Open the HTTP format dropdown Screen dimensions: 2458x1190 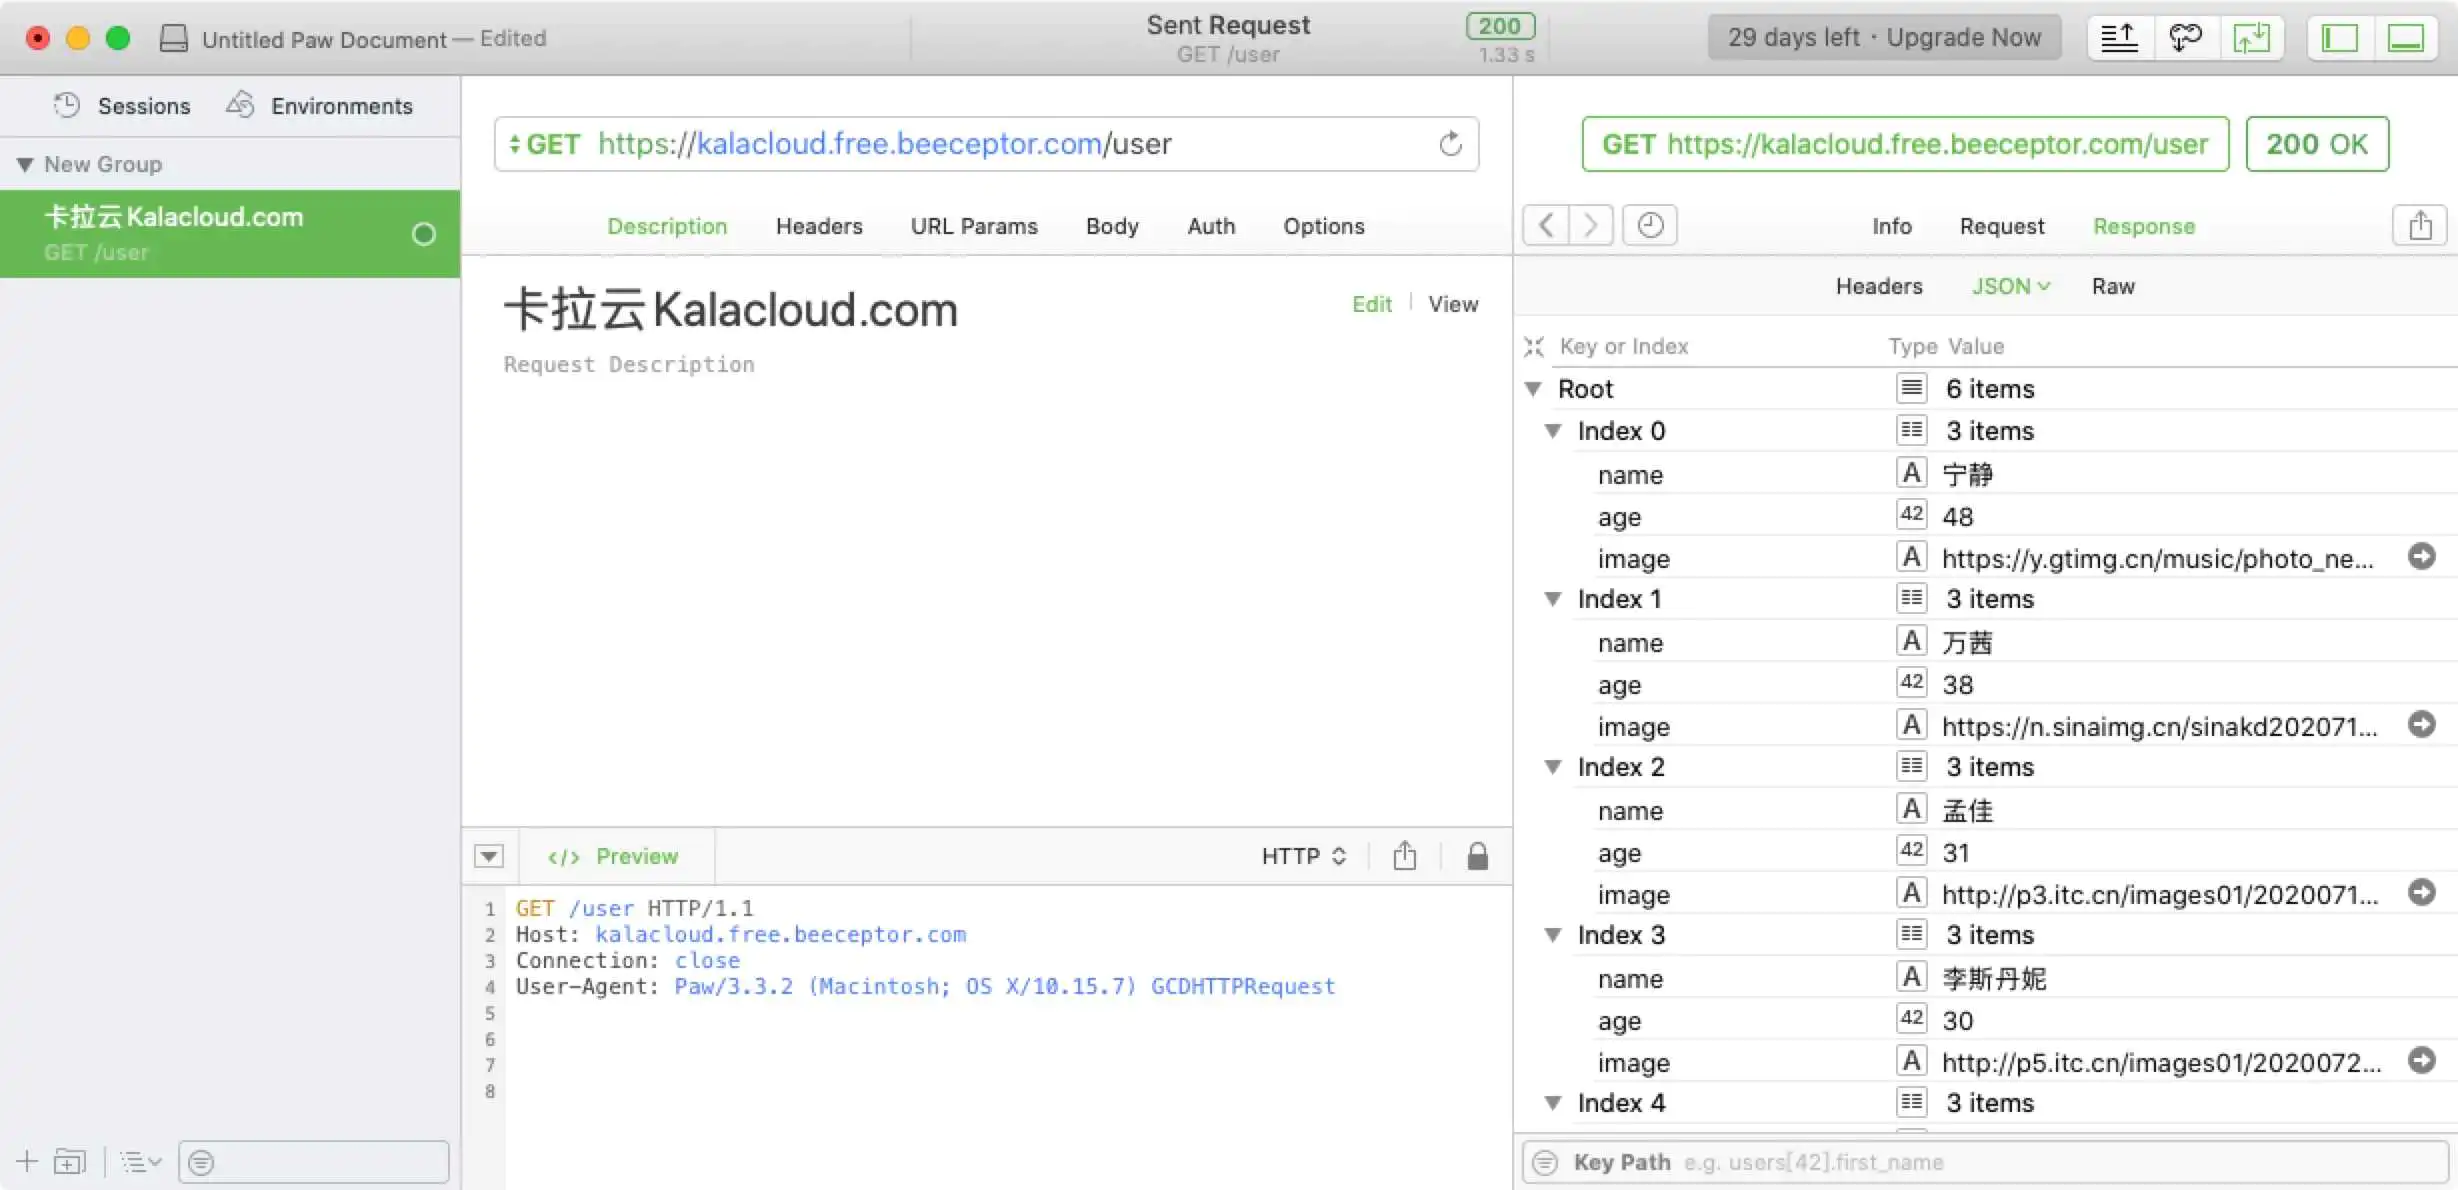click(1303, 856)
